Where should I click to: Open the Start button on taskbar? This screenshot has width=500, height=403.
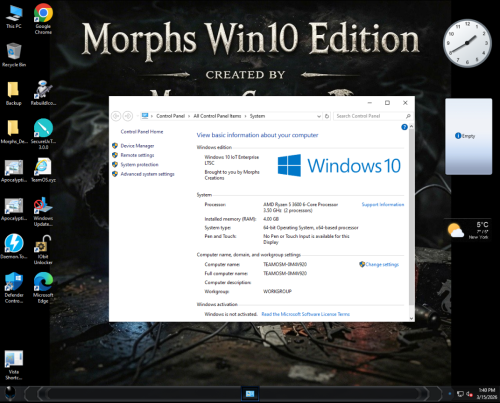10,394
